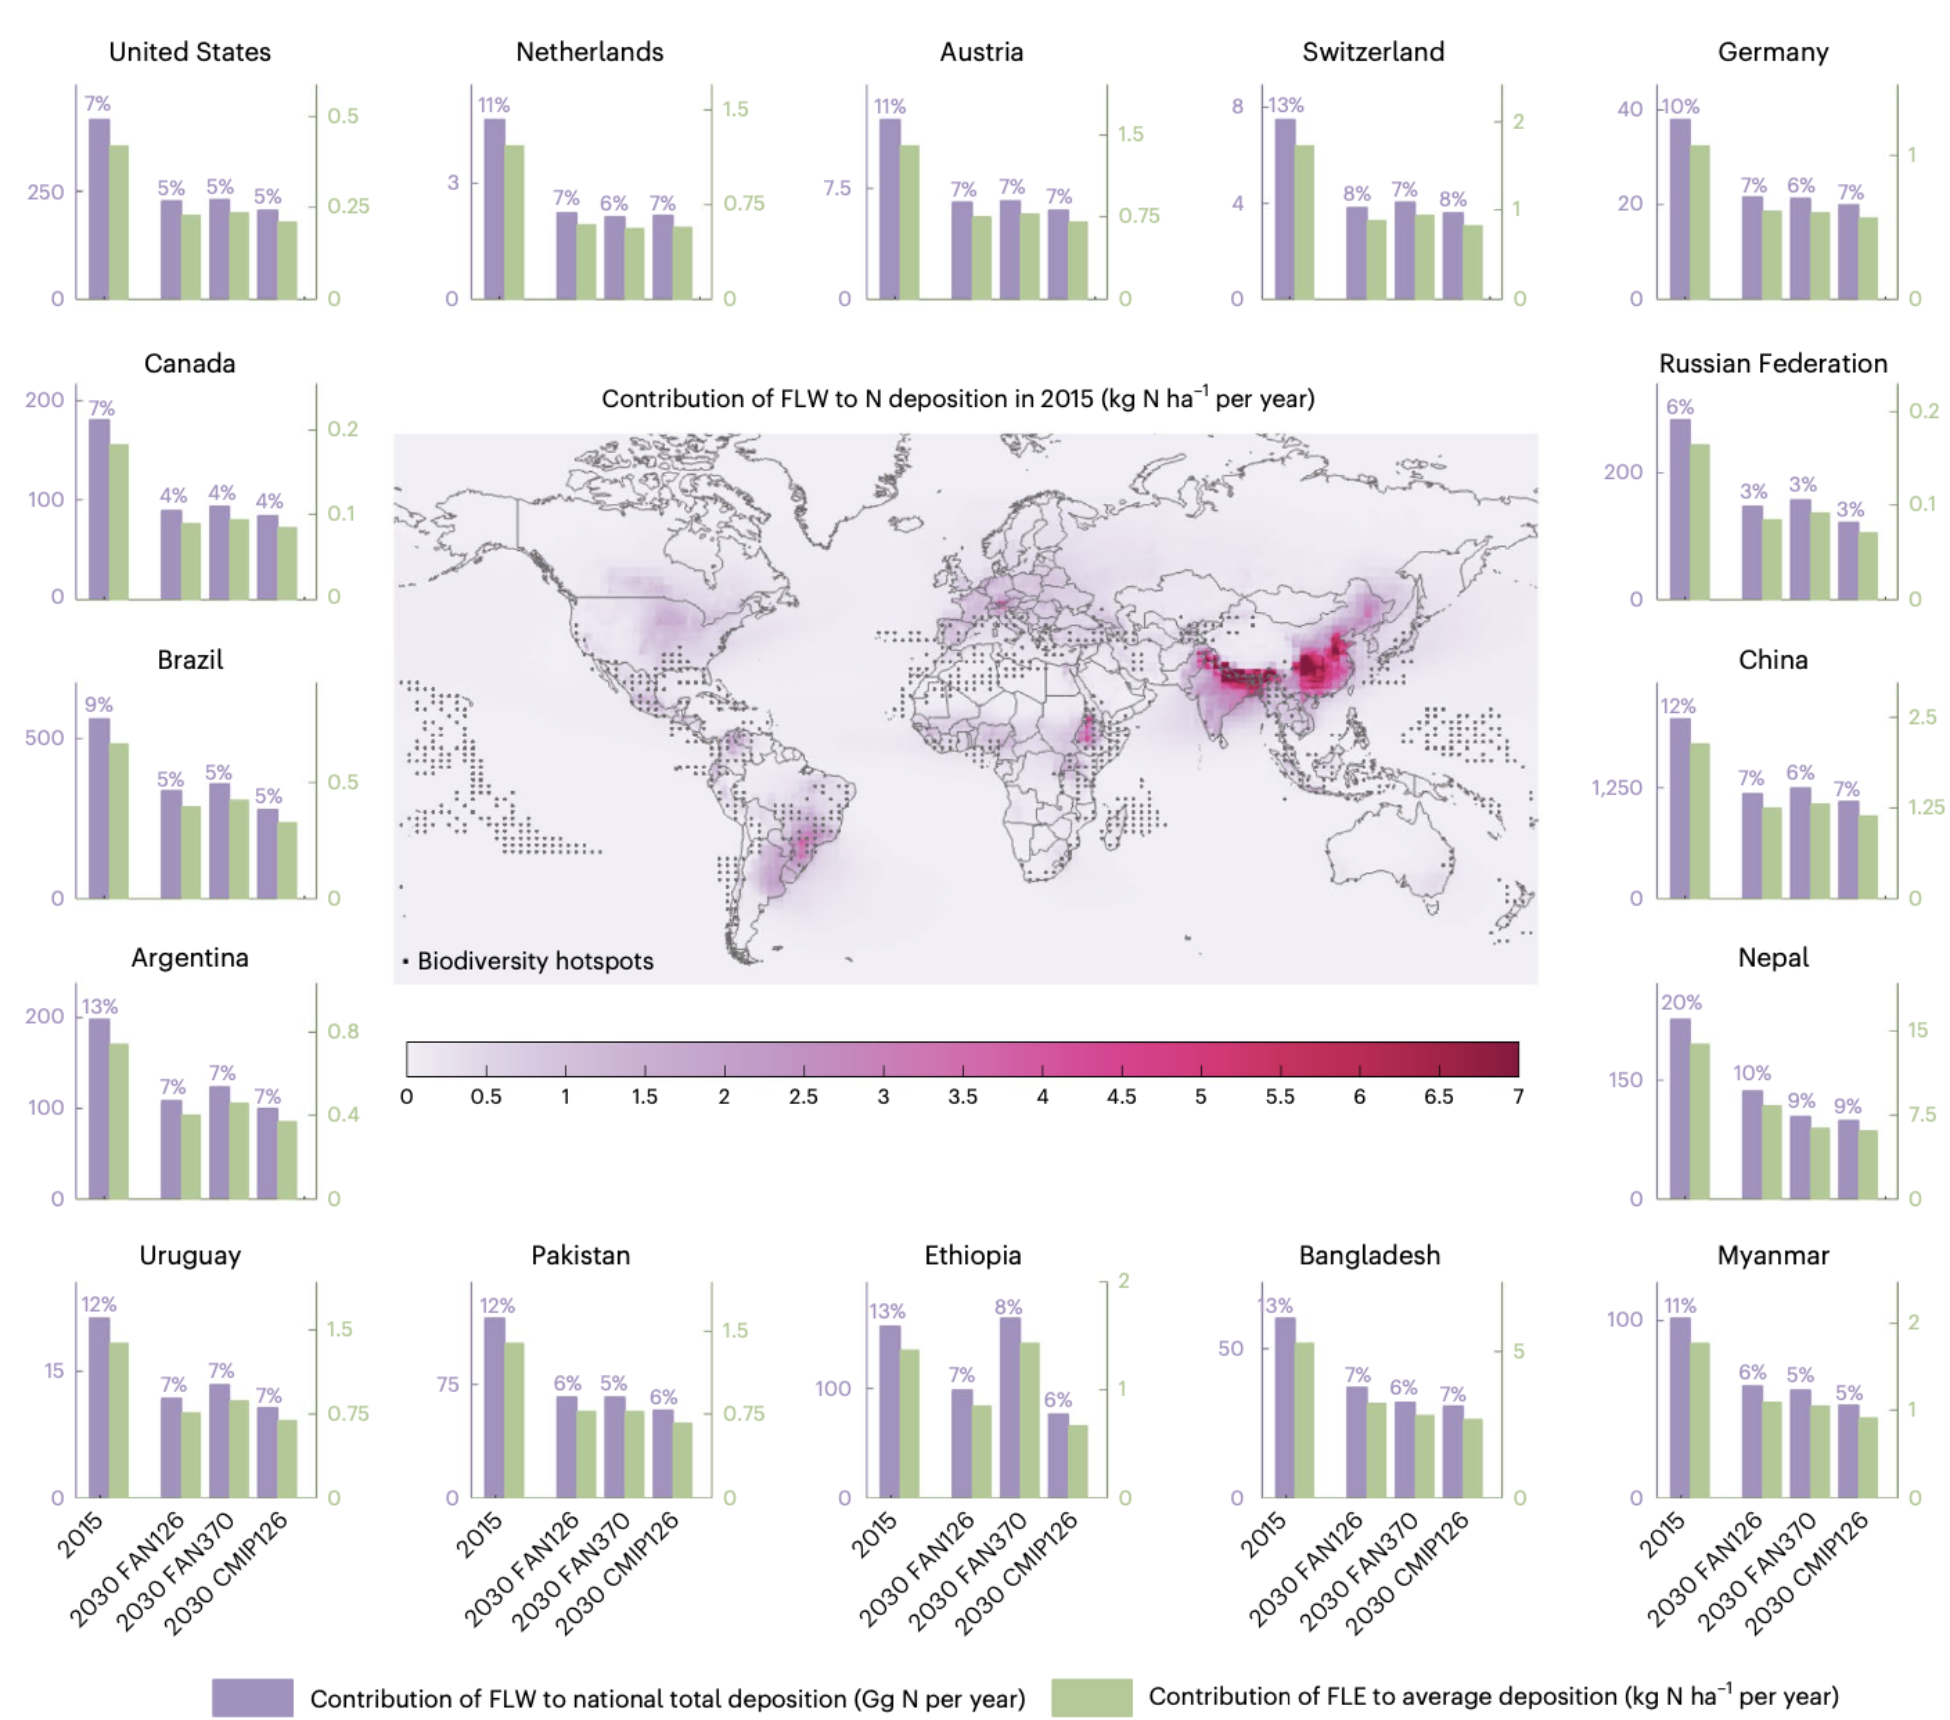Click the purple FLW legend swatch
The image size is (1950, 1720).
252,1696
